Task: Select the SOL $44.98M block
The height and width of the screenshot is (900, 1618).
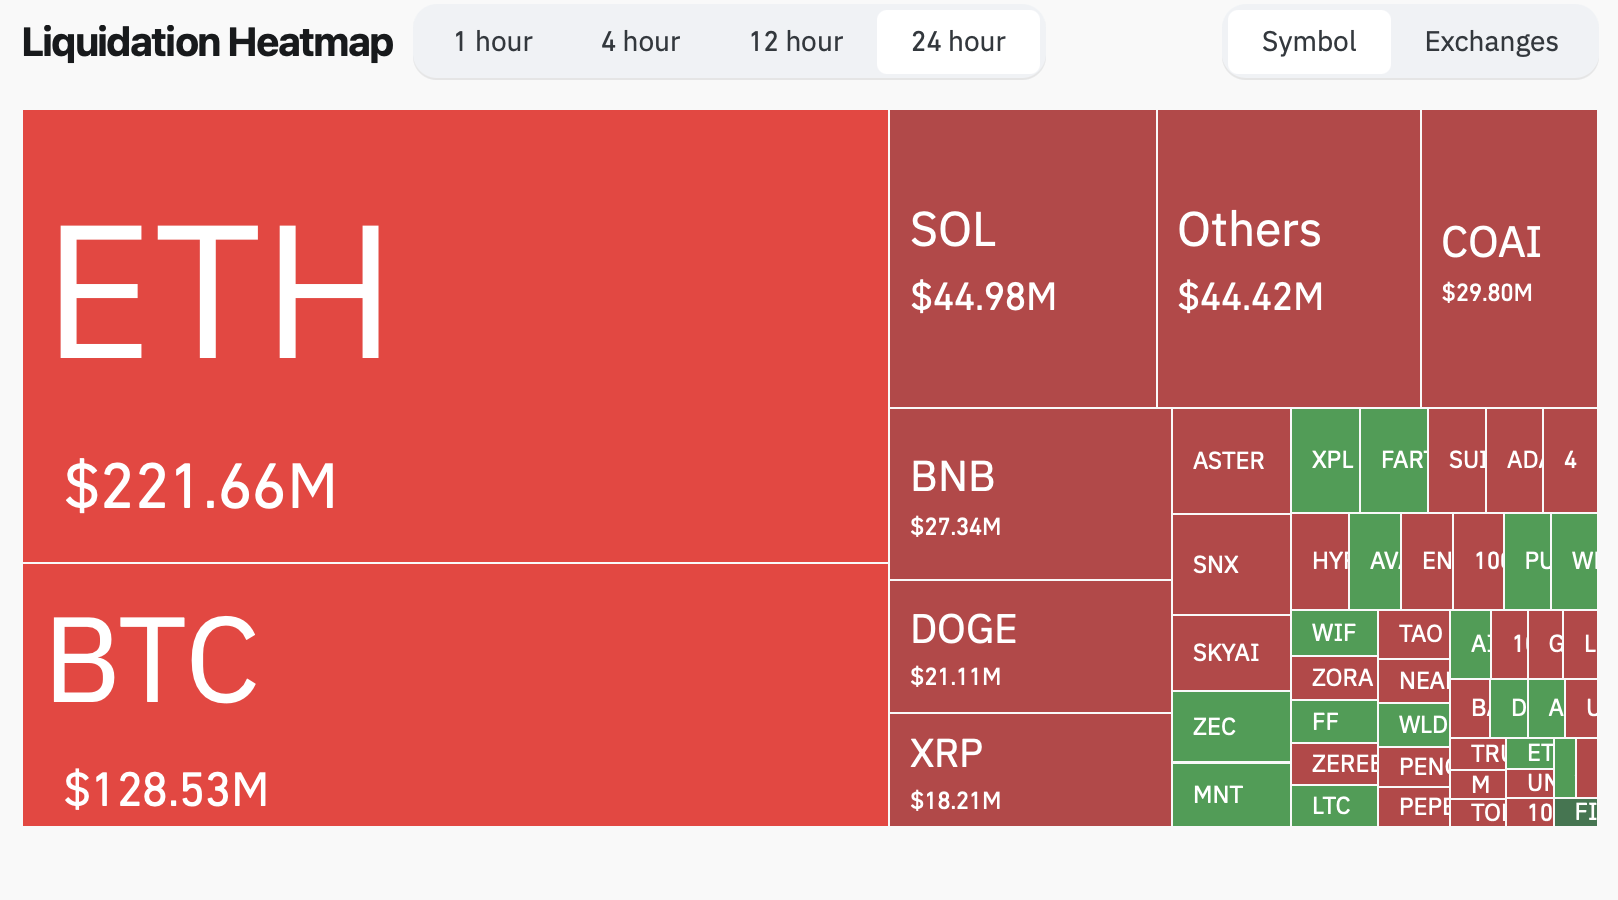Action: click(x=1022, y=259)
